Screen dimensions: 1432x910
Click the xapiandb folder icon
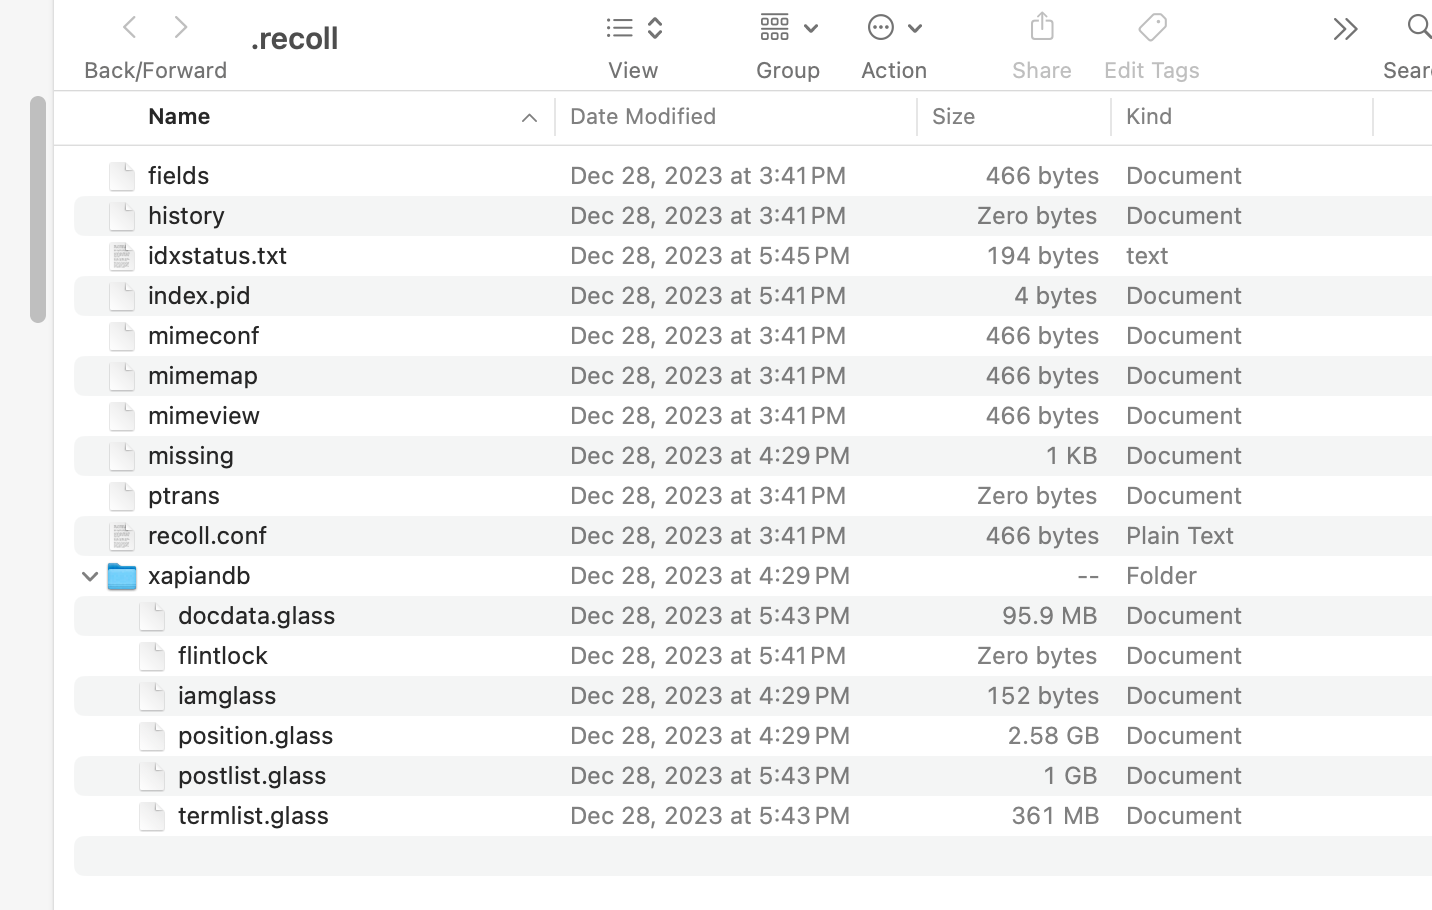122,576
